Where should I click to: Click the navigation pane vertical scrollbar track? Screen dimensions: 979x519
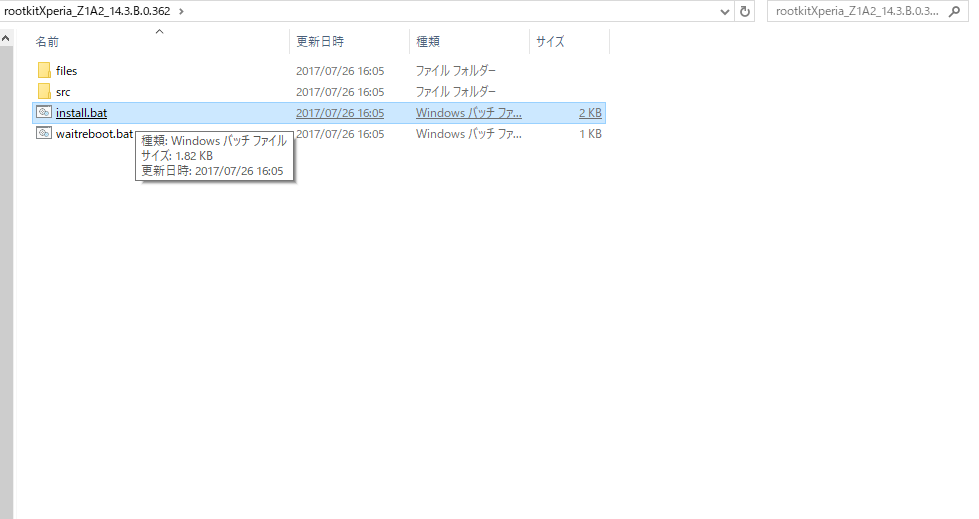tap(6, 281)
